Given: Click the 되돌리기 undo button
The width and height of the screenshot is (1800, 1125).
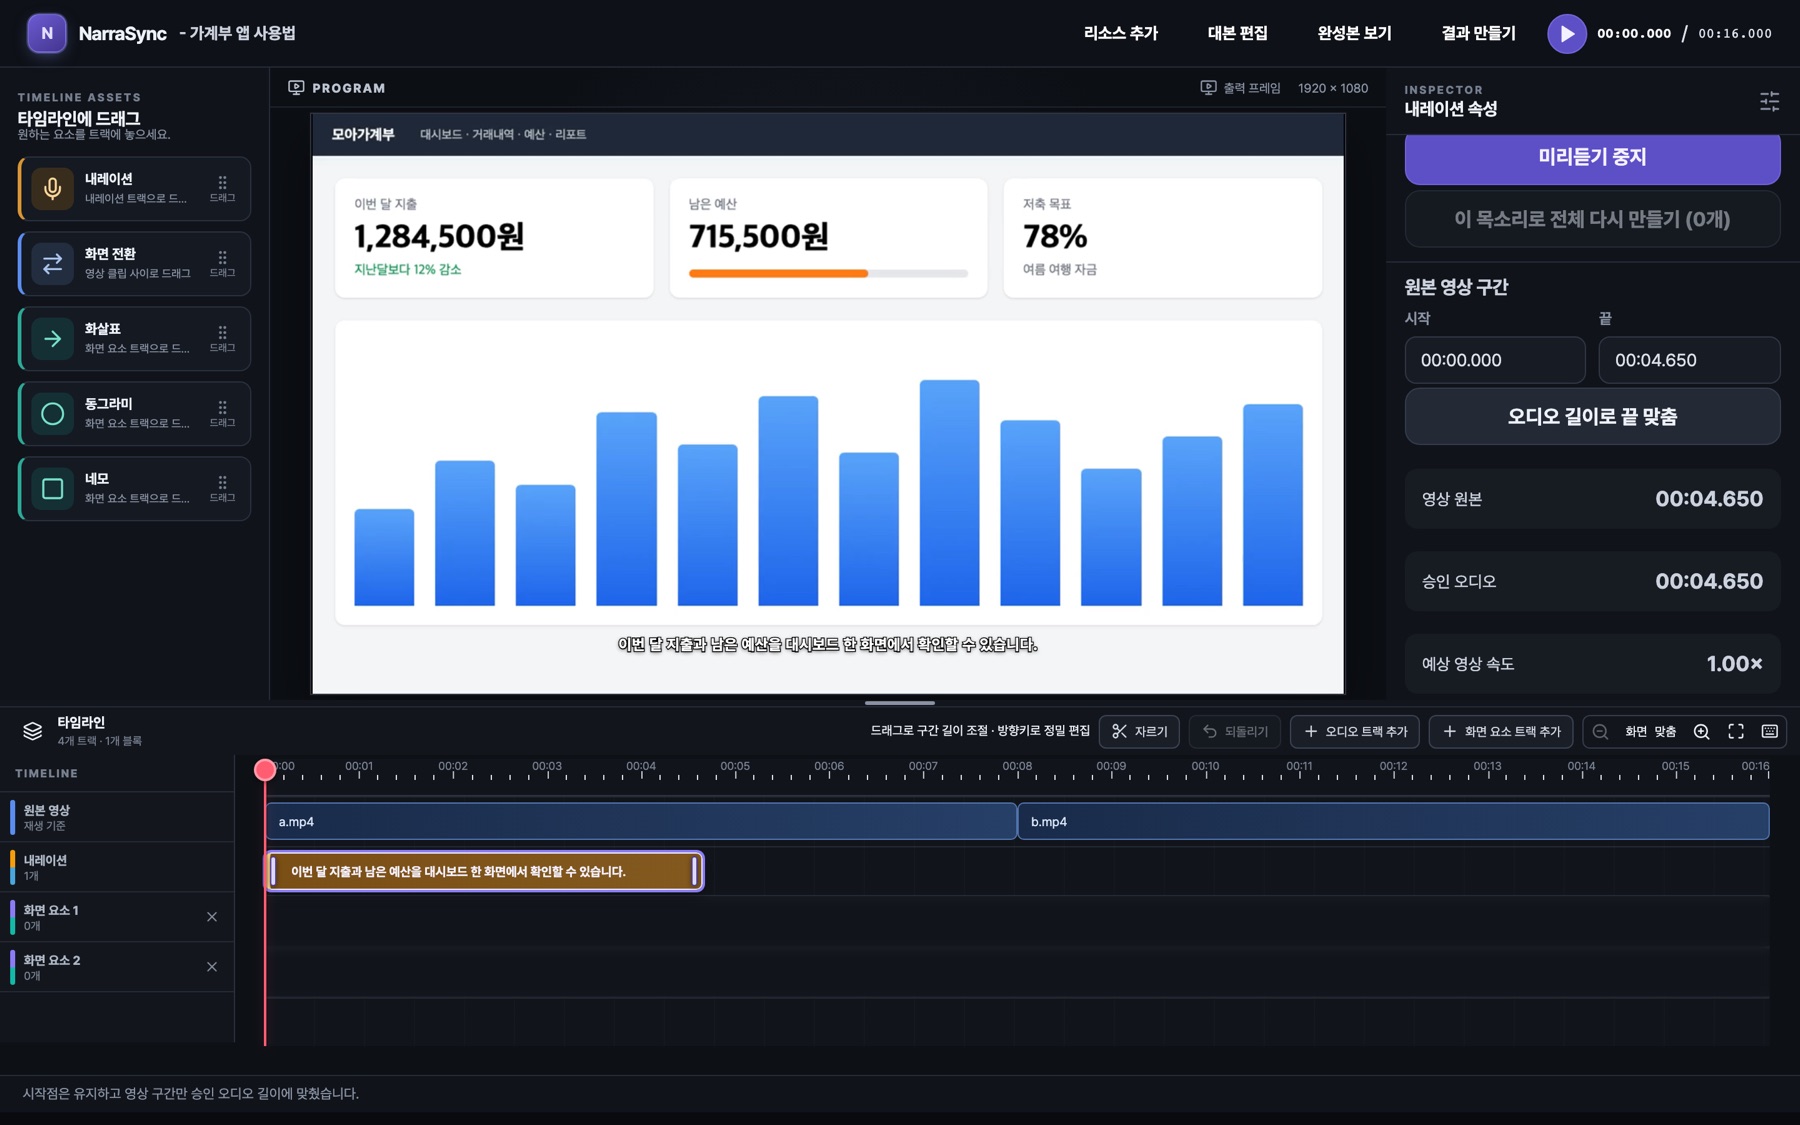Looking at the screenshot, I should coord(1235,732).
